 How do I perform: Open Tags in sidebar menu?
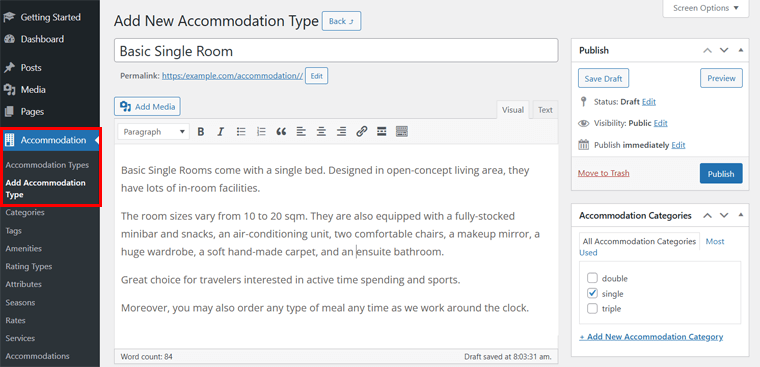[x=14, y=231]
